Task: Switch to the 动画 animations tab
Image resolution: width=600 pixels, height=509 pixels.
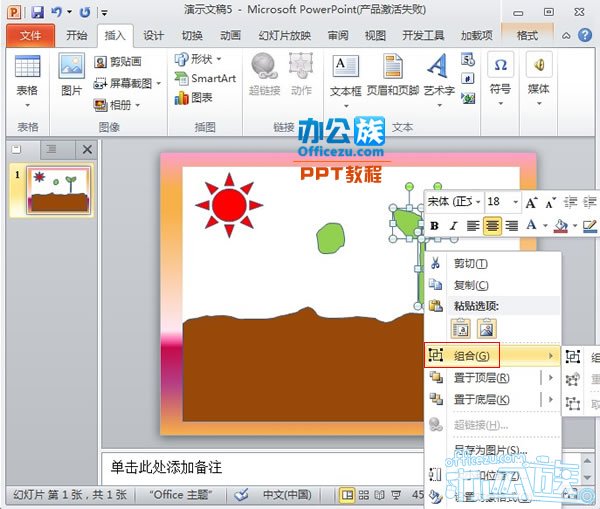Action: pyautogui.click(x=230, y=36)
